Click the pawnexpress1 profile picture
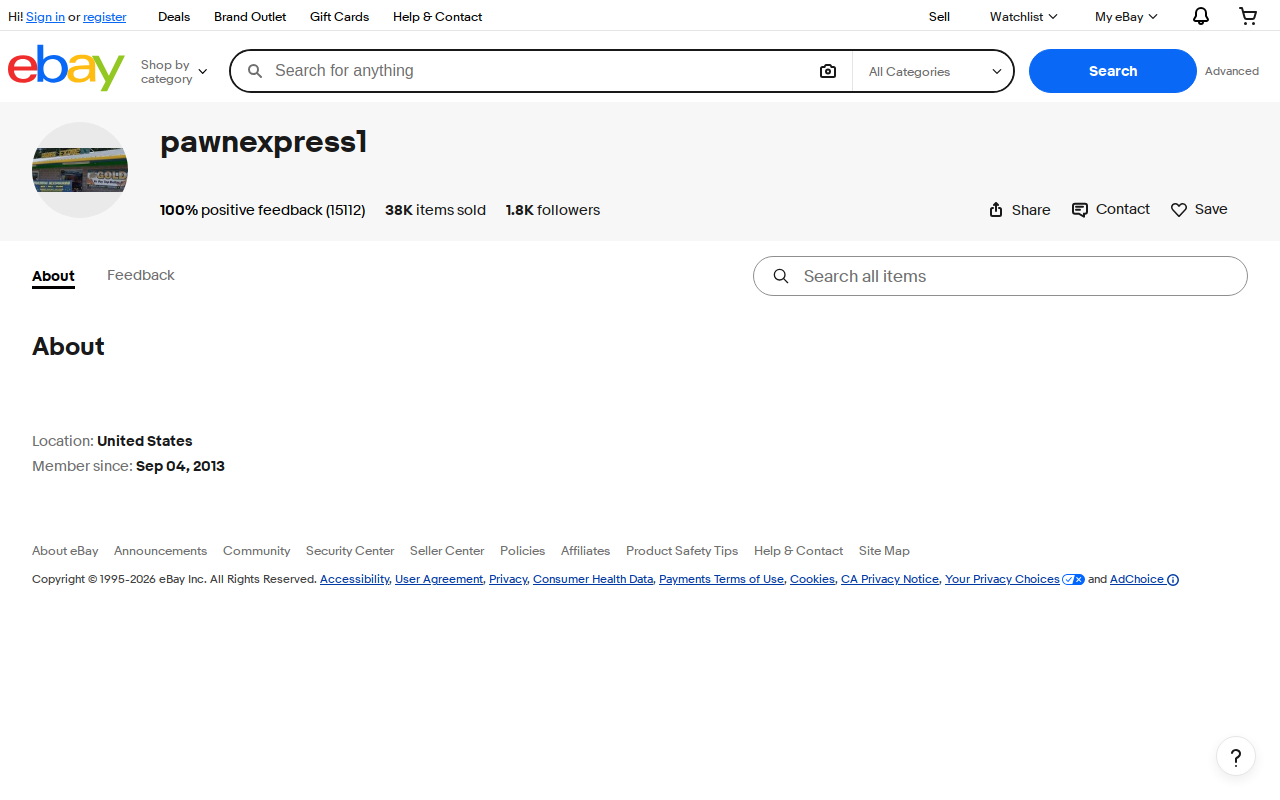Screen dimensions: 1280x800 click(x=80, y=170)
